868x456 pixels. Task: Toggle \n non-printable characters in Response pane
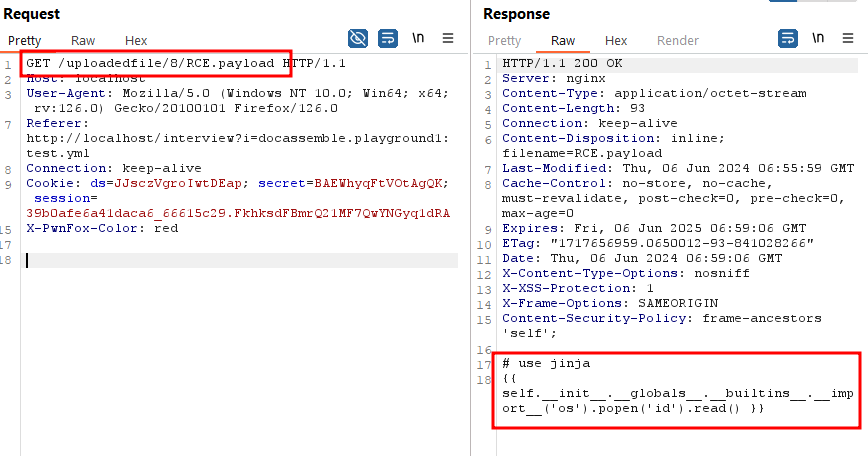tap(818, 38)
